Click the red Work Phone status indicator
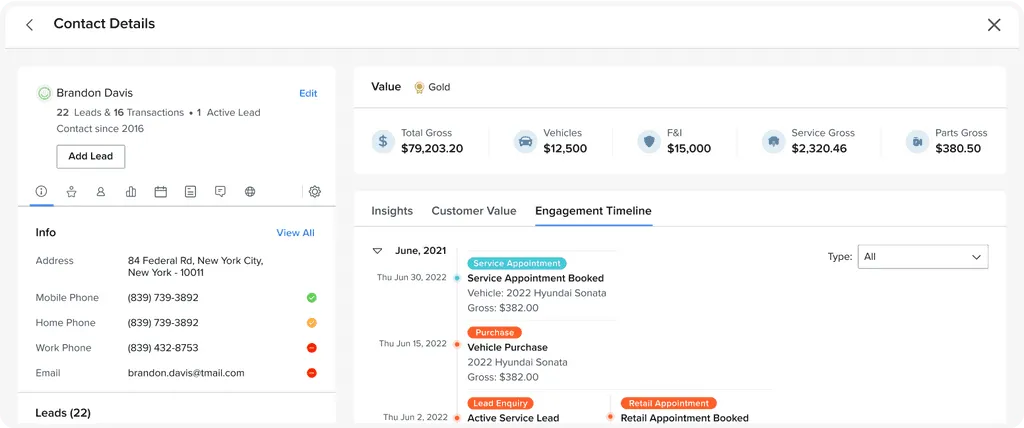1024x428 pixels. (x=311, y=348)
